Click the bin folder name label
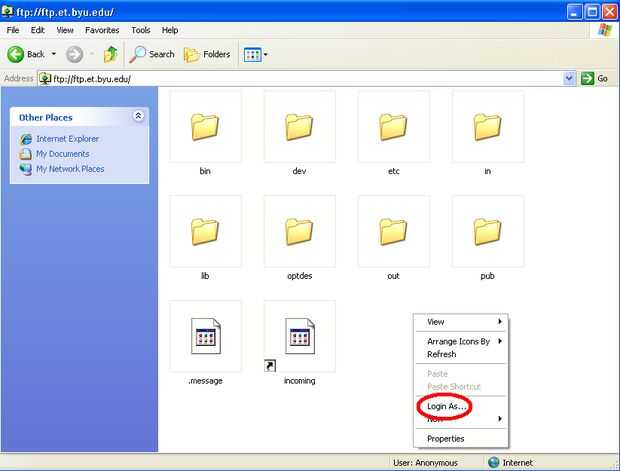Image resolution: width=620 pixels, height=471 pixels. coord(205,171)
